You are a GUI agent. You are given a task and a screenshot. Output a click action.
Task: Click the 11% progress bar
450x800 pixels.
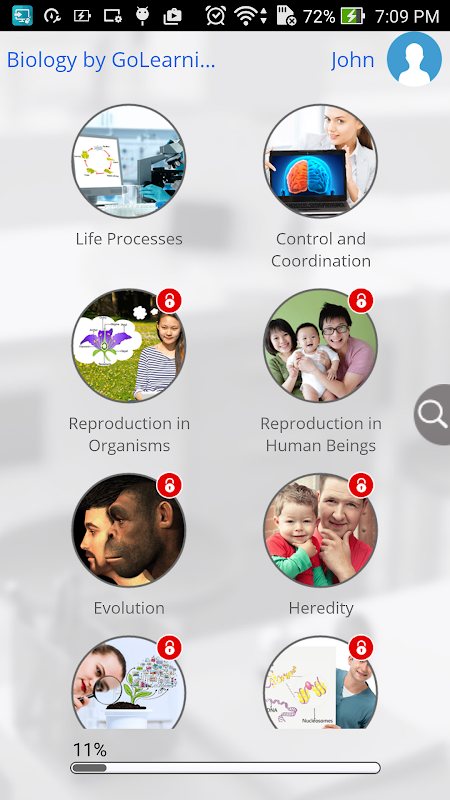coord(225,767)
